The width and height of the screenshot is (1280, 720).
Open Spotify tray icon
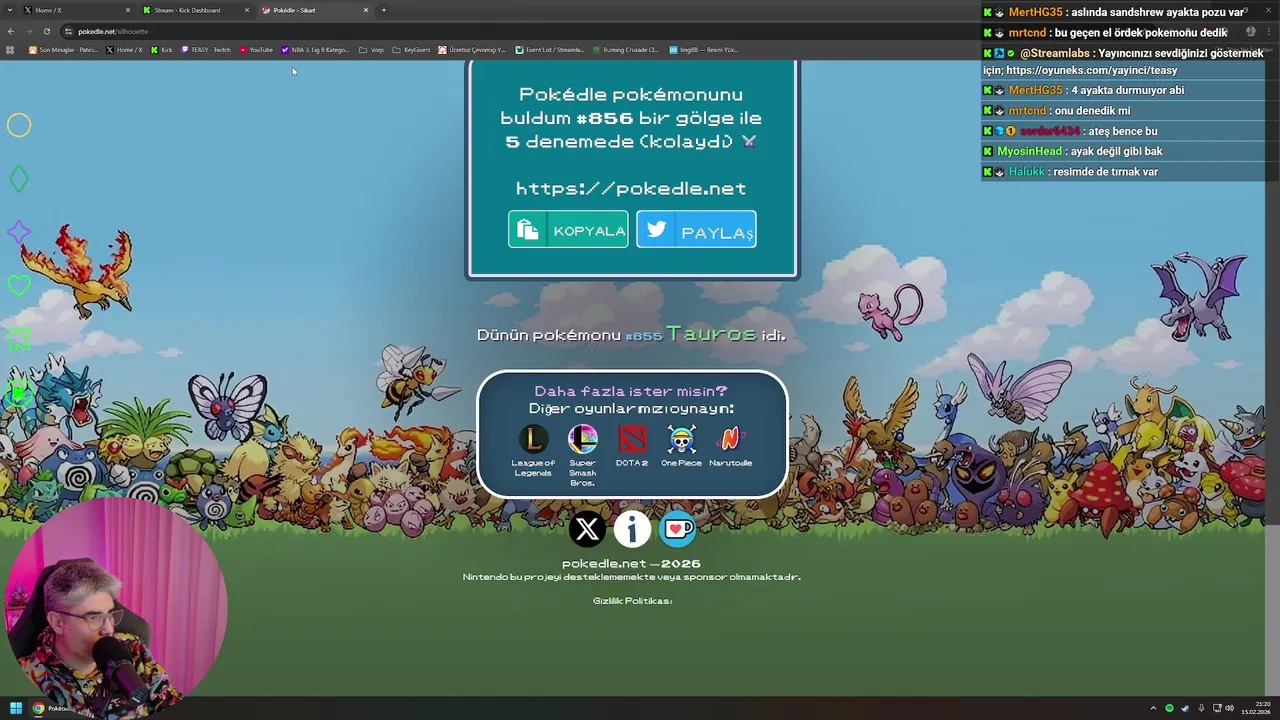[1169, 708]
